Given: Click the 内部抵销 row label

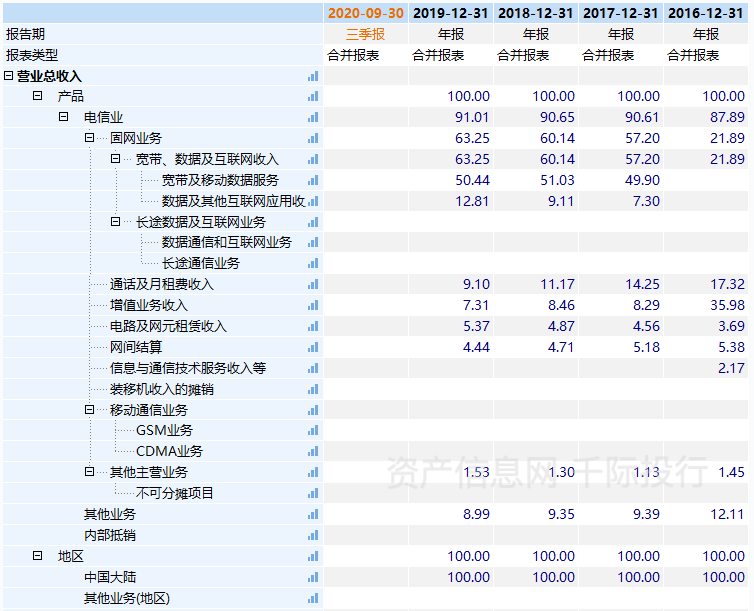Looking at the screenshot, I should pyautogui.click(x=109, y=535).
